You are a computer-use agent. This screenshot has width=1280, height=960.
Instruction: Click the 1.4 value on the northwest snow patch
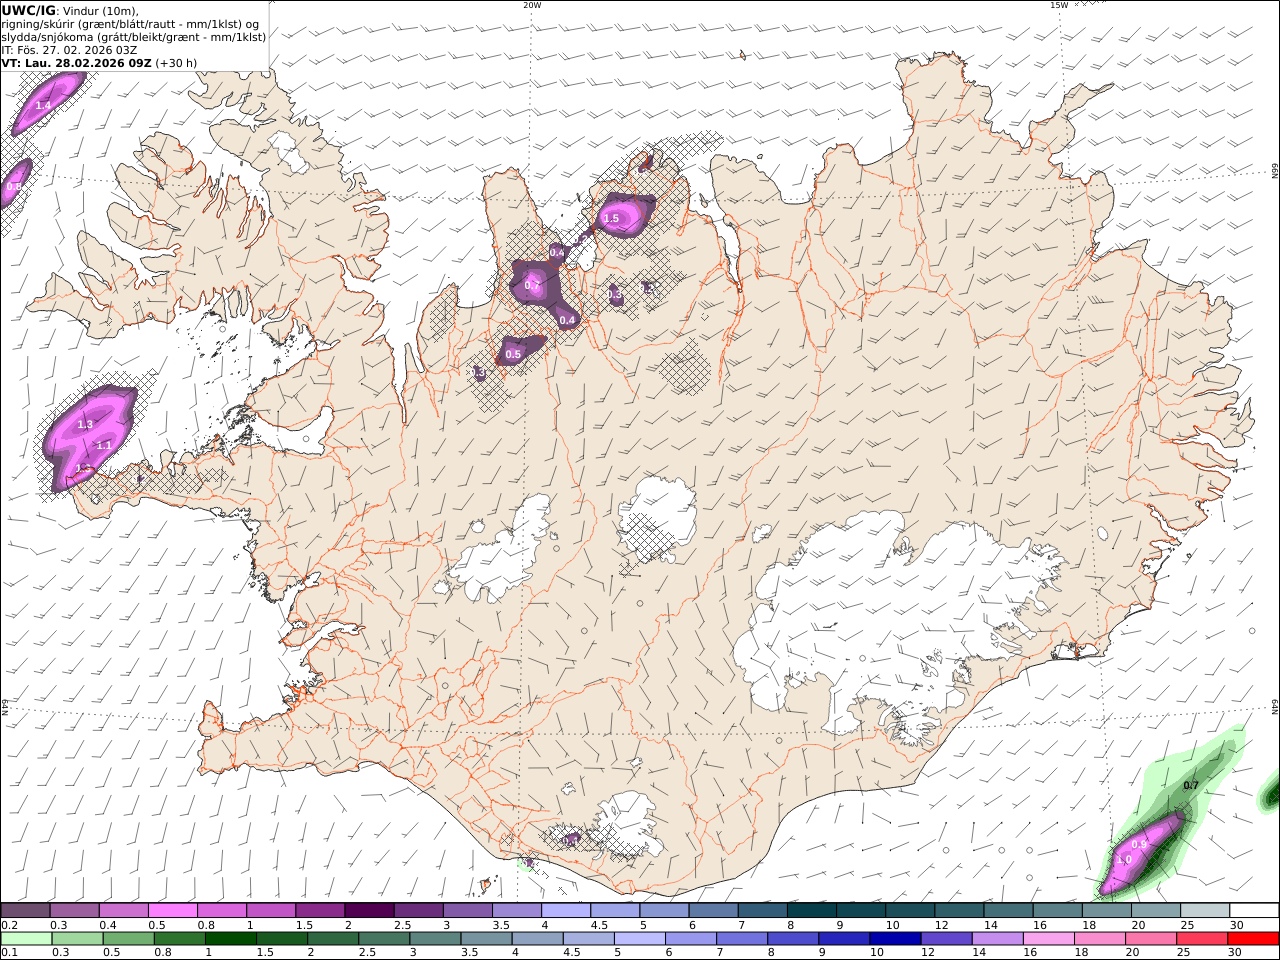[x=43, y=105]
